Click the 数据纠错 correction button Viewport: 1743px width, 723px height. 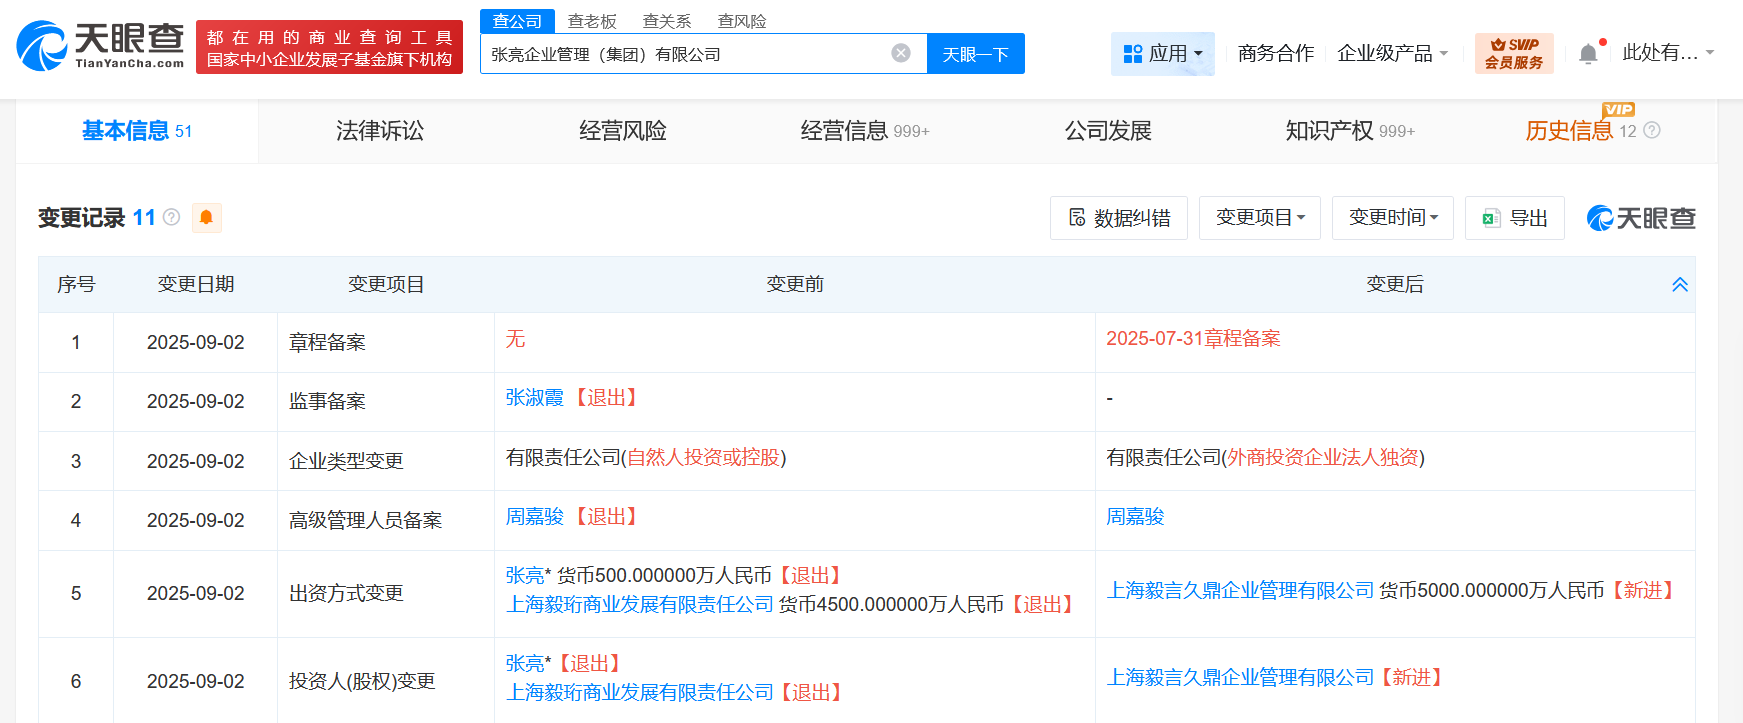tap(1119, 218)
